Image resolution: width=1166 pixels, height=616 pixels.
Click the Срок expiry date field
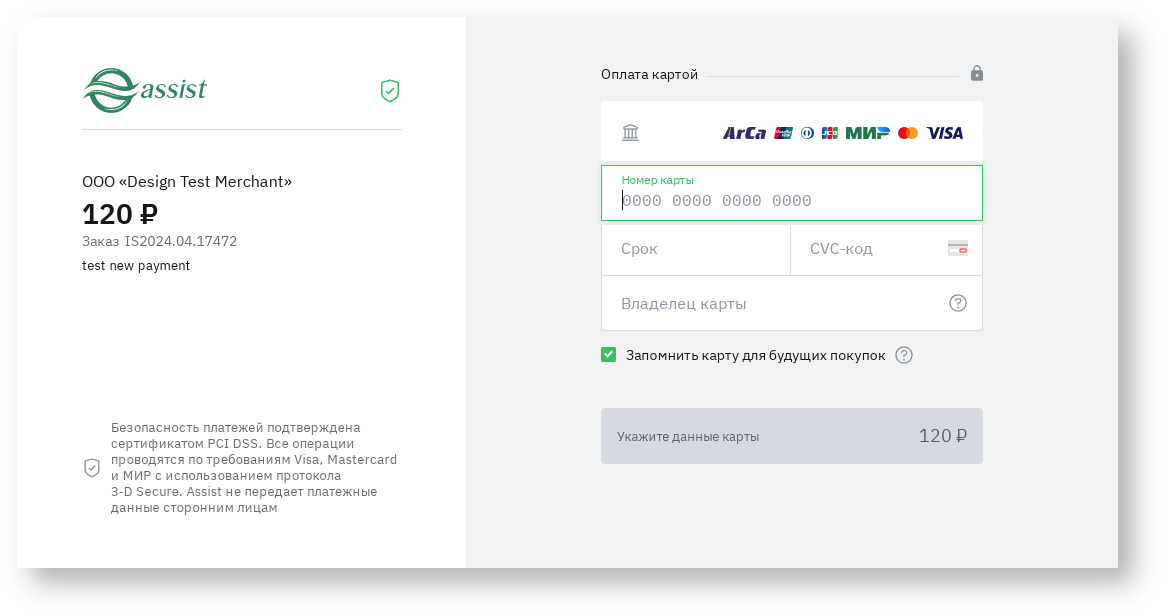pos(695,249)
